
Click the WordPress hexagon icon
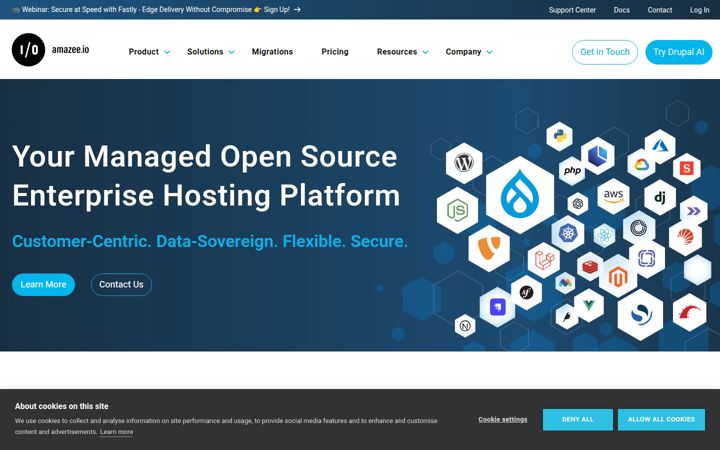[x=464, y=163]
